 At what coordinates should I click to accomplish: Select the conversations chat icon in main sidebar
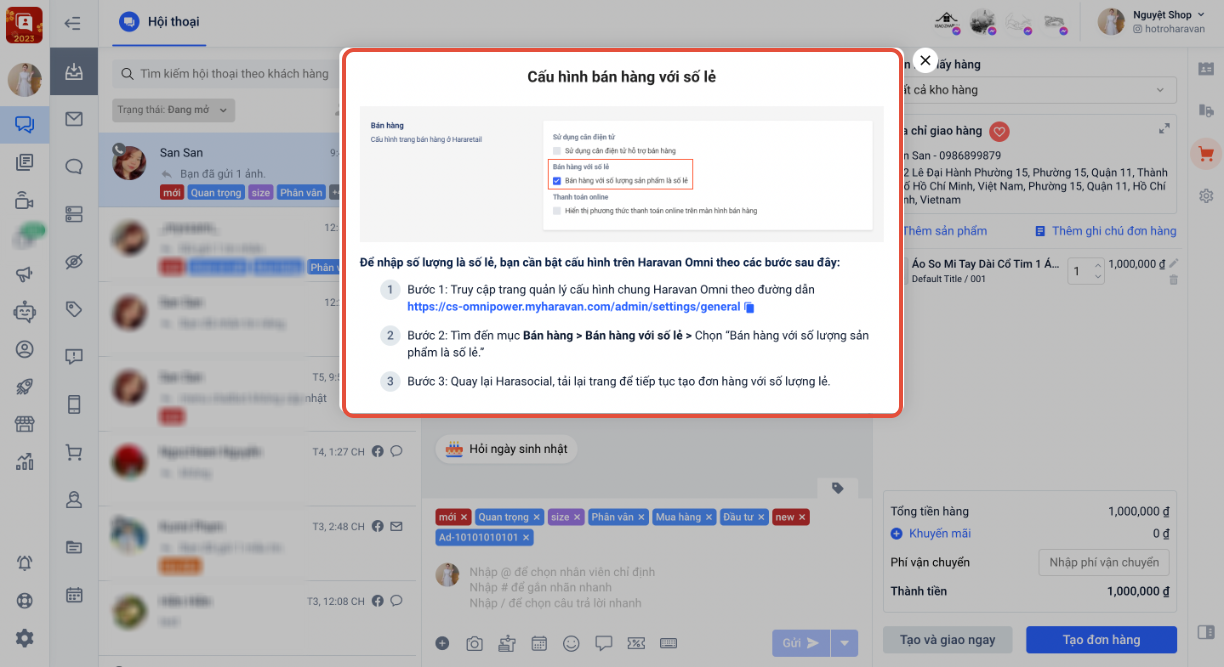pos(25,125)
